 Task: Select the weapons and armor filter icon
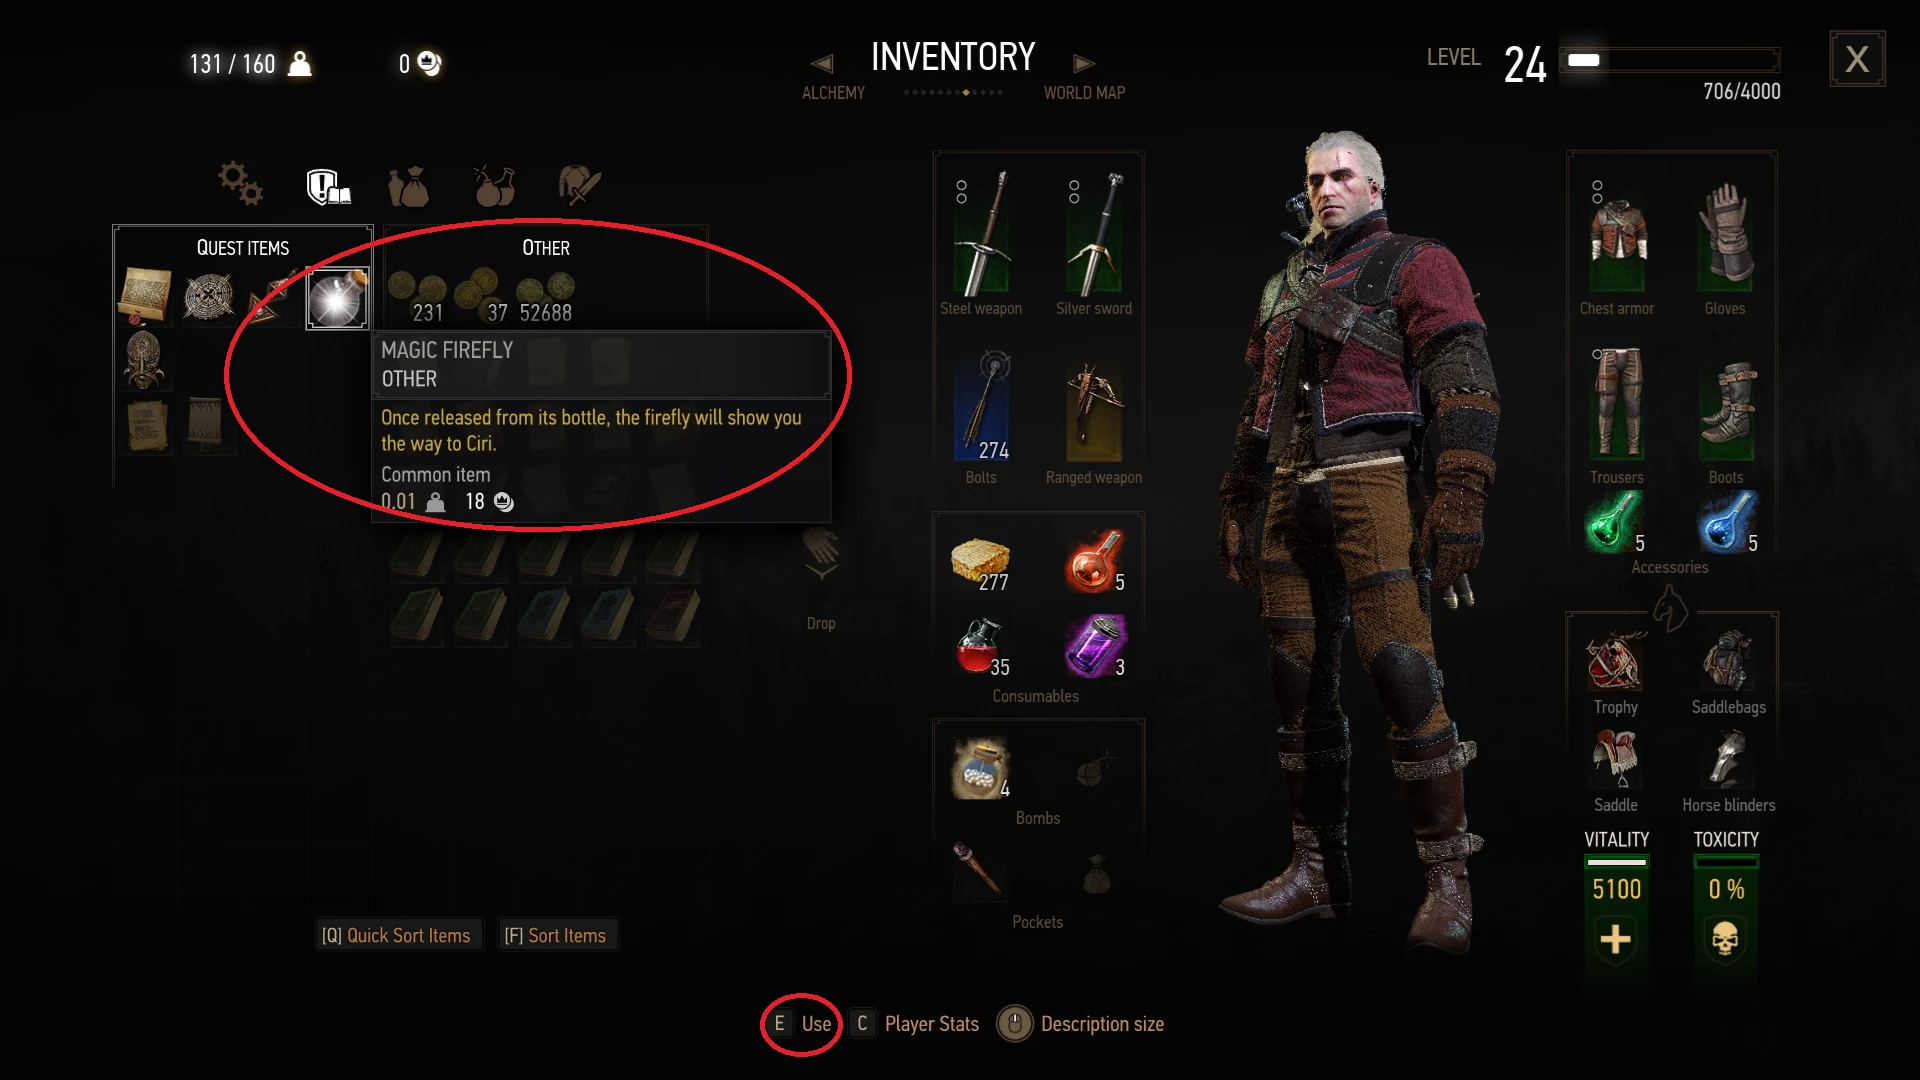(579, 185)
